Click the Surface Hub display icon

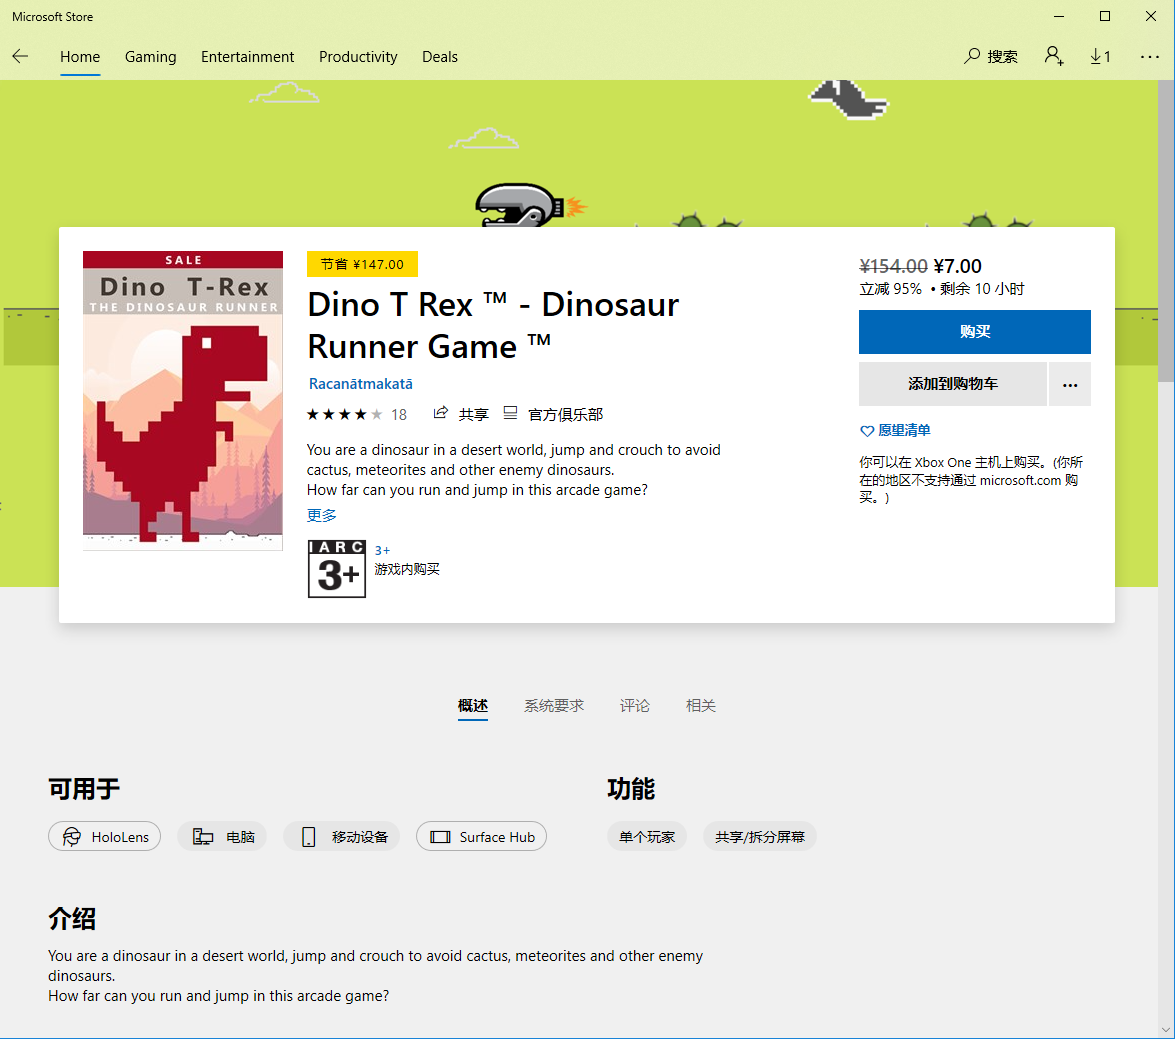coord(440,837)
